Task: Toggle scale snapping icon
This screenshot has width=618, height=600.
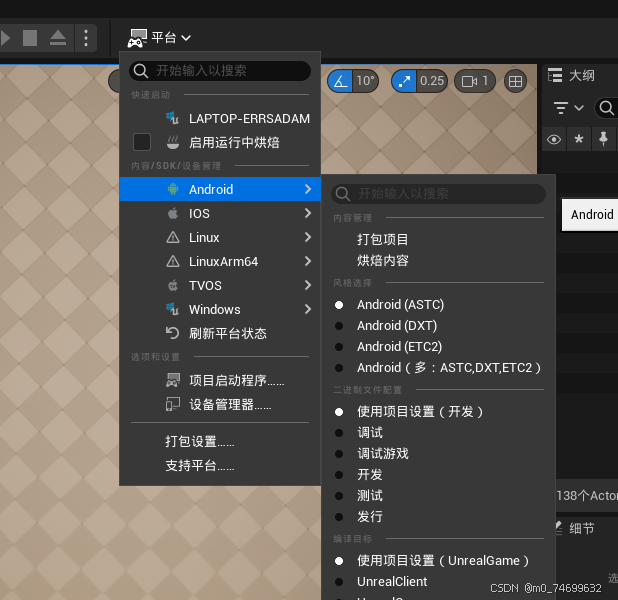Action: (404, 81)
